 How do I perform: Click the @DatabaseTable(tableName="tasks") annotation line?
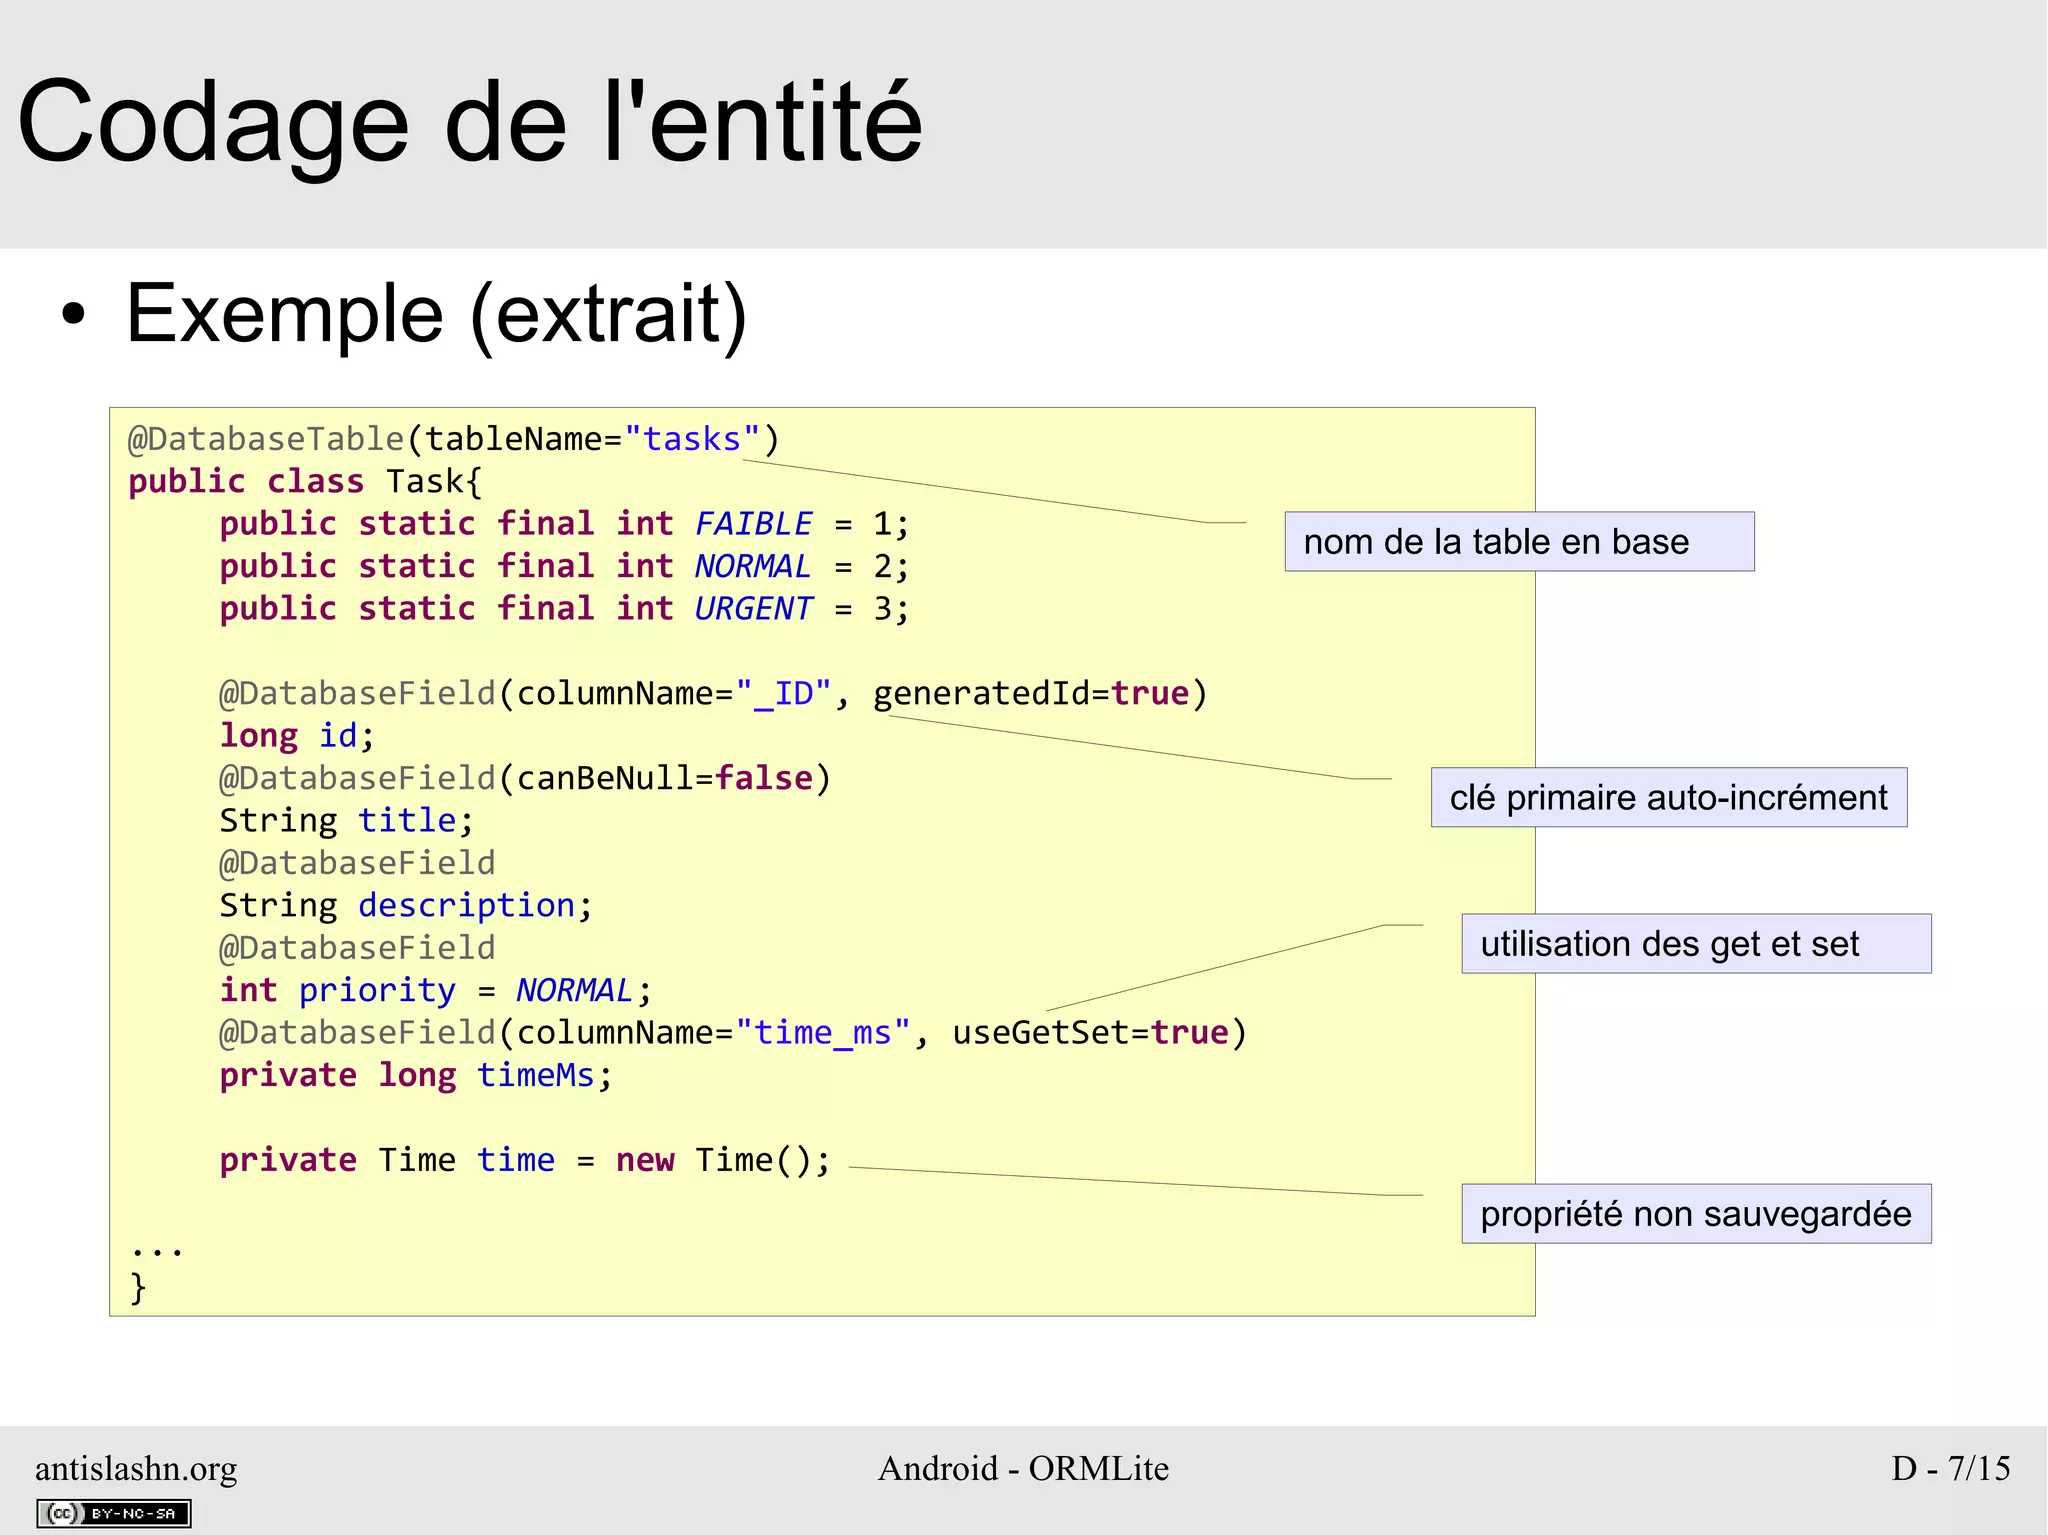point(453,439)
